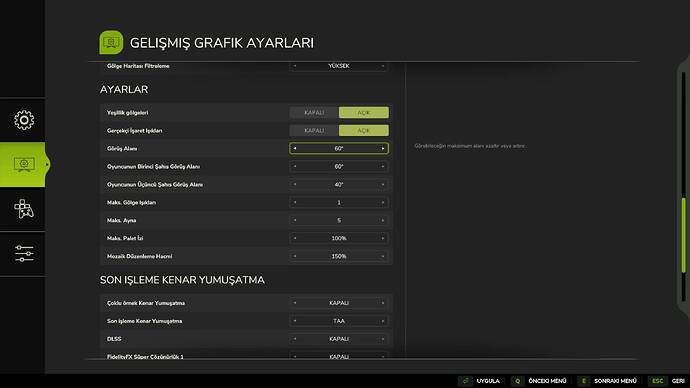Decrease Görüş Alanı with left arrow
690x388 pixels.
295,149
